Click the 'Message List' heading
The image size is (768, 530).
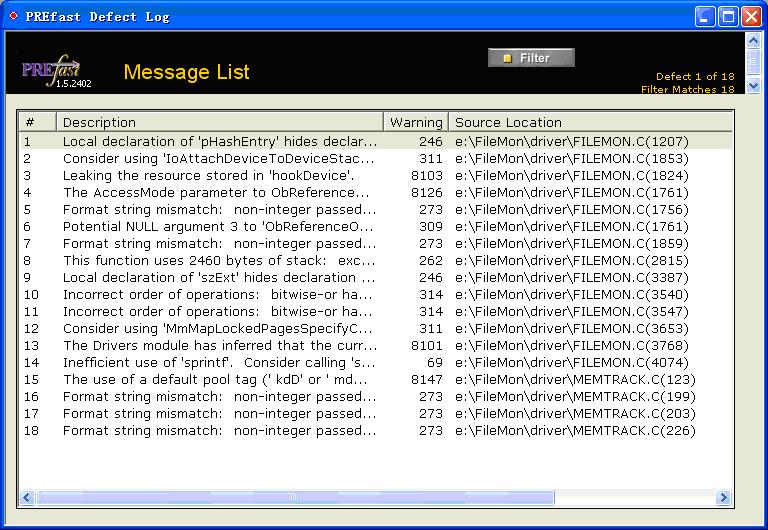(187, 72)
